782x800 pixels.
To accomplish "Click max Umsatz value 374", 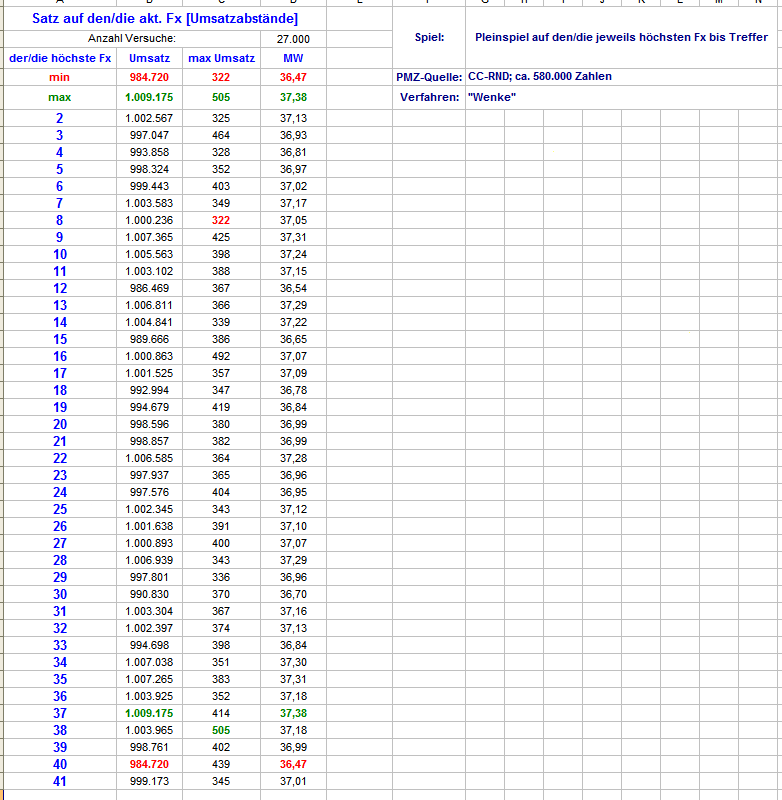I will (221, 629).
